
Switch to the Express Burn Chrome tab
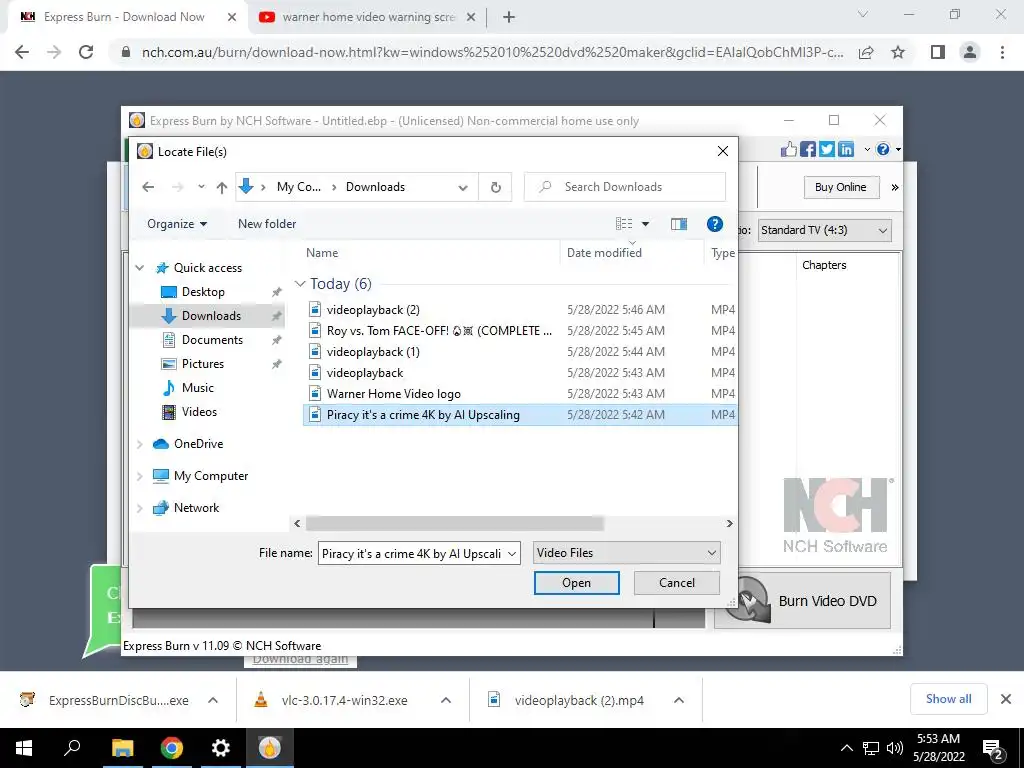pos(124,17)
